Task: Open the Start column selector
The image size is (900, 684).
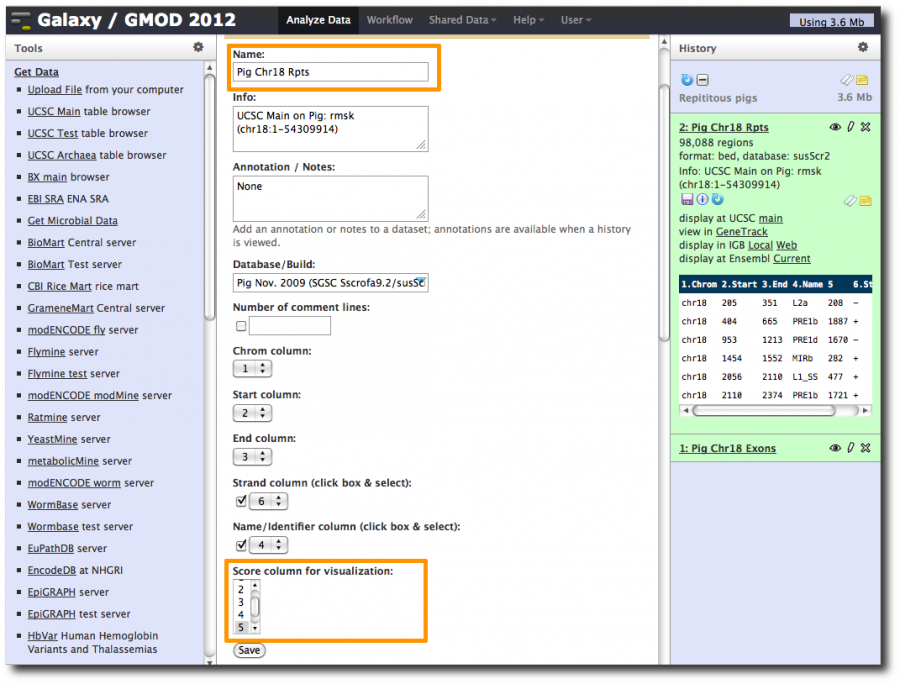Action: 253,413
